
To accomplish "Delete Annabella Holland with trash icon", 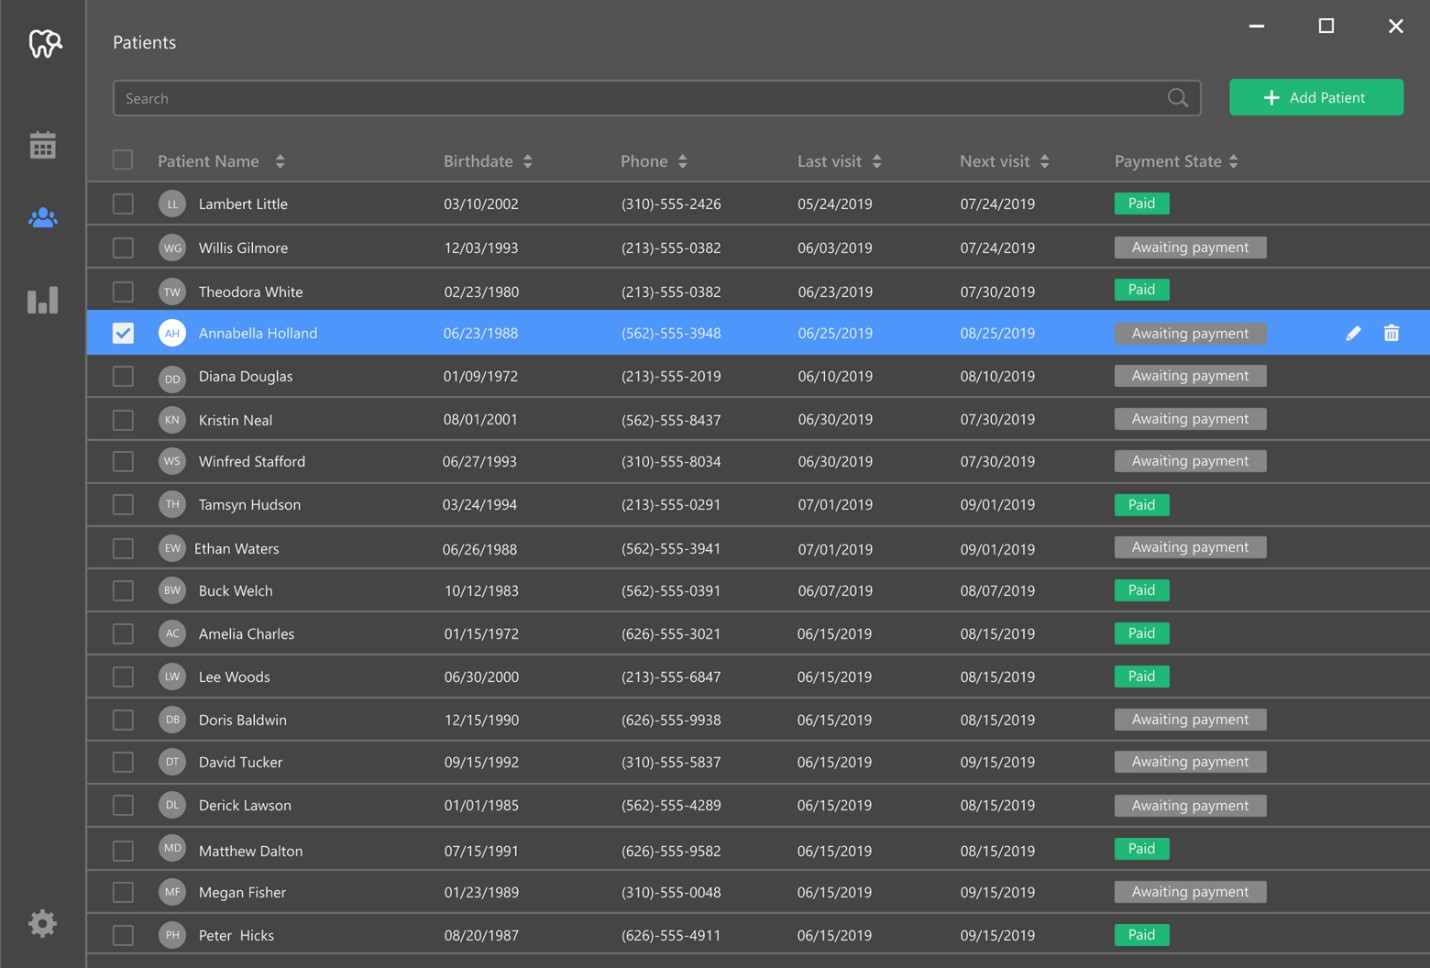I will [x=1391, y=333].
